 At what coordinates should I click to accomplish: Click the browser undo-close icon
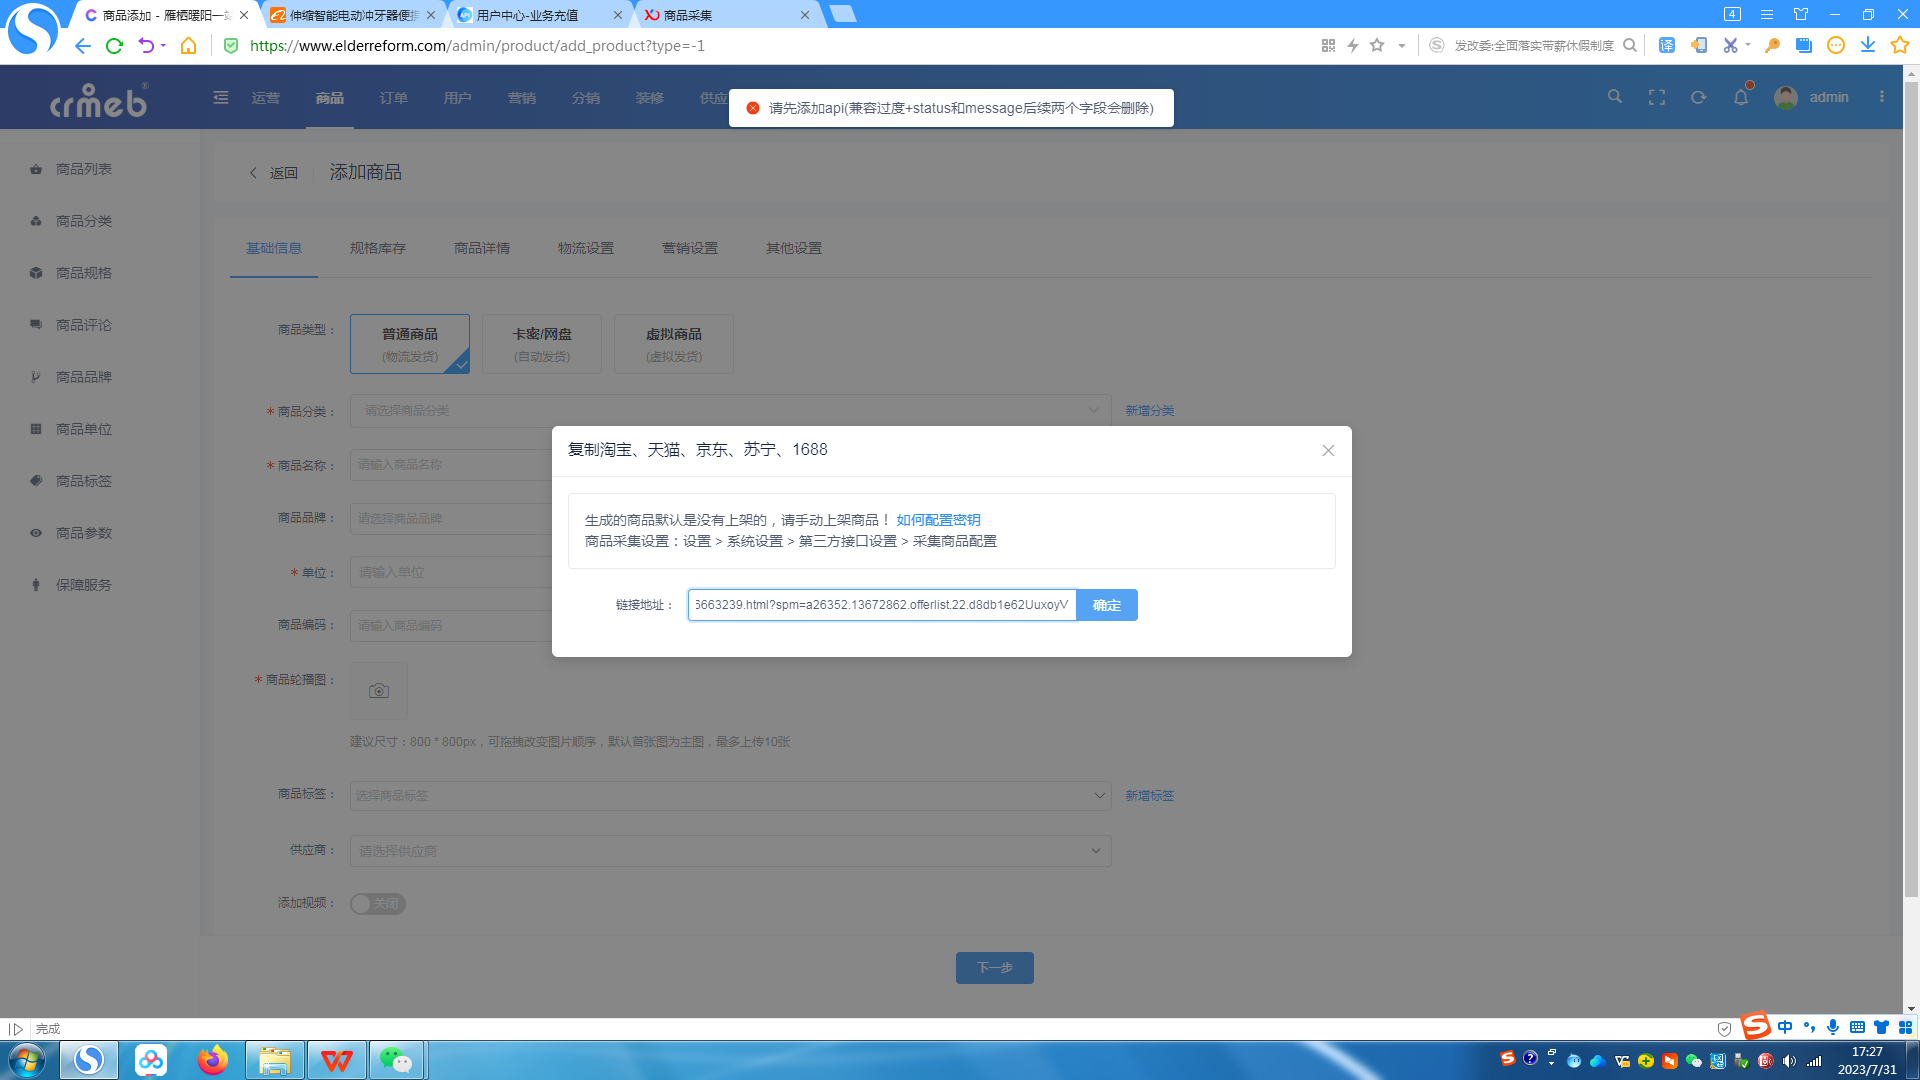[146, 46]
